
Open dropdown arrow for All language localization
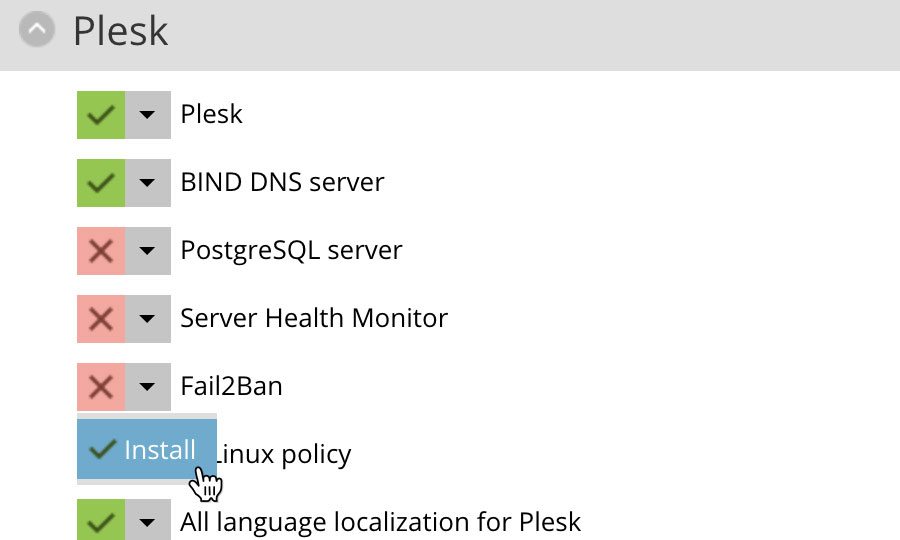(x=148, y=520)
